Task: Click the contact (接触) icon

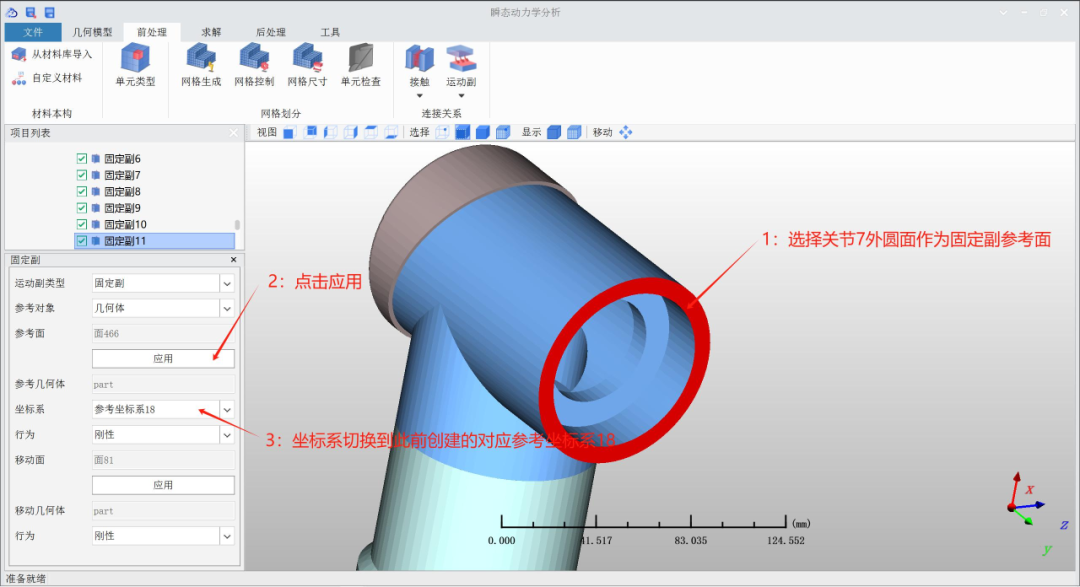Action: [419, 59]
